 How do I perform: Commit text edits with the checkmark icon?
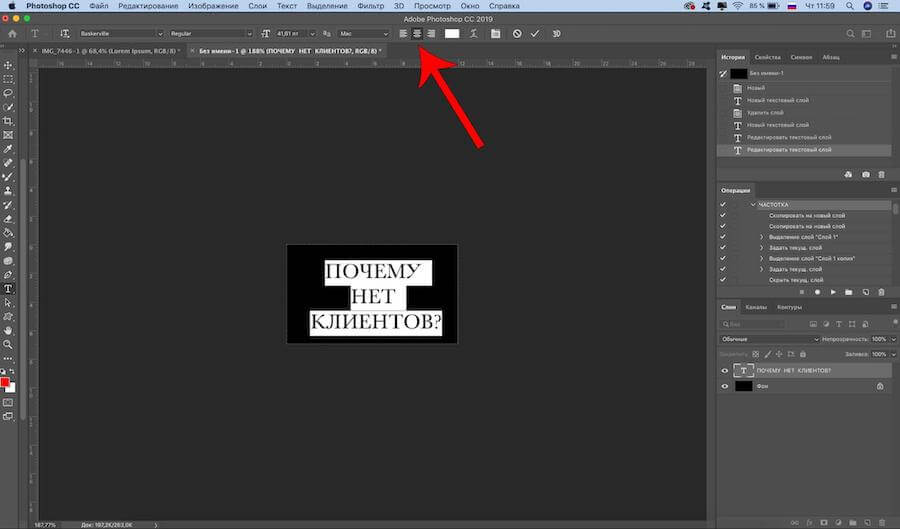click(x=535, y=33)
